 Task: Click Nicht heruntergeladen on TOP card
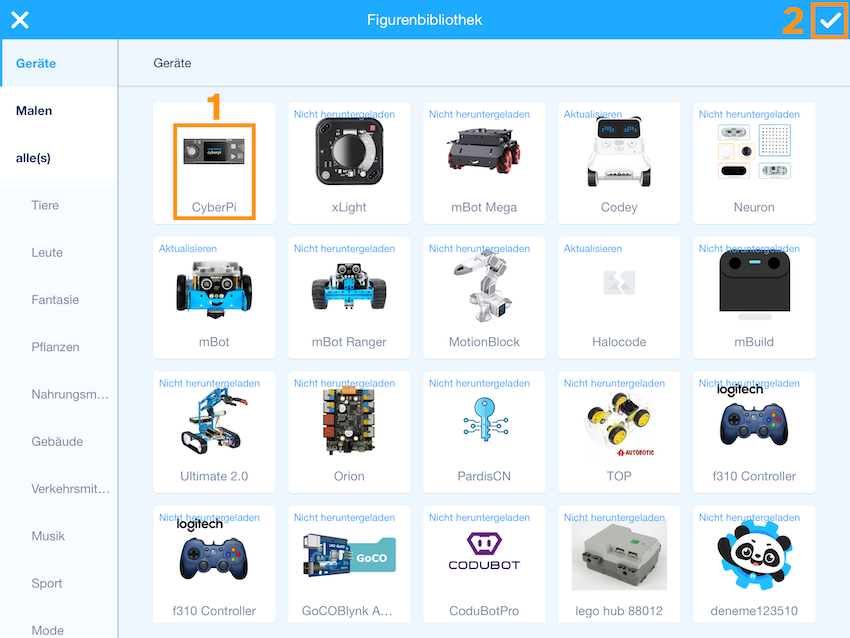614,383
